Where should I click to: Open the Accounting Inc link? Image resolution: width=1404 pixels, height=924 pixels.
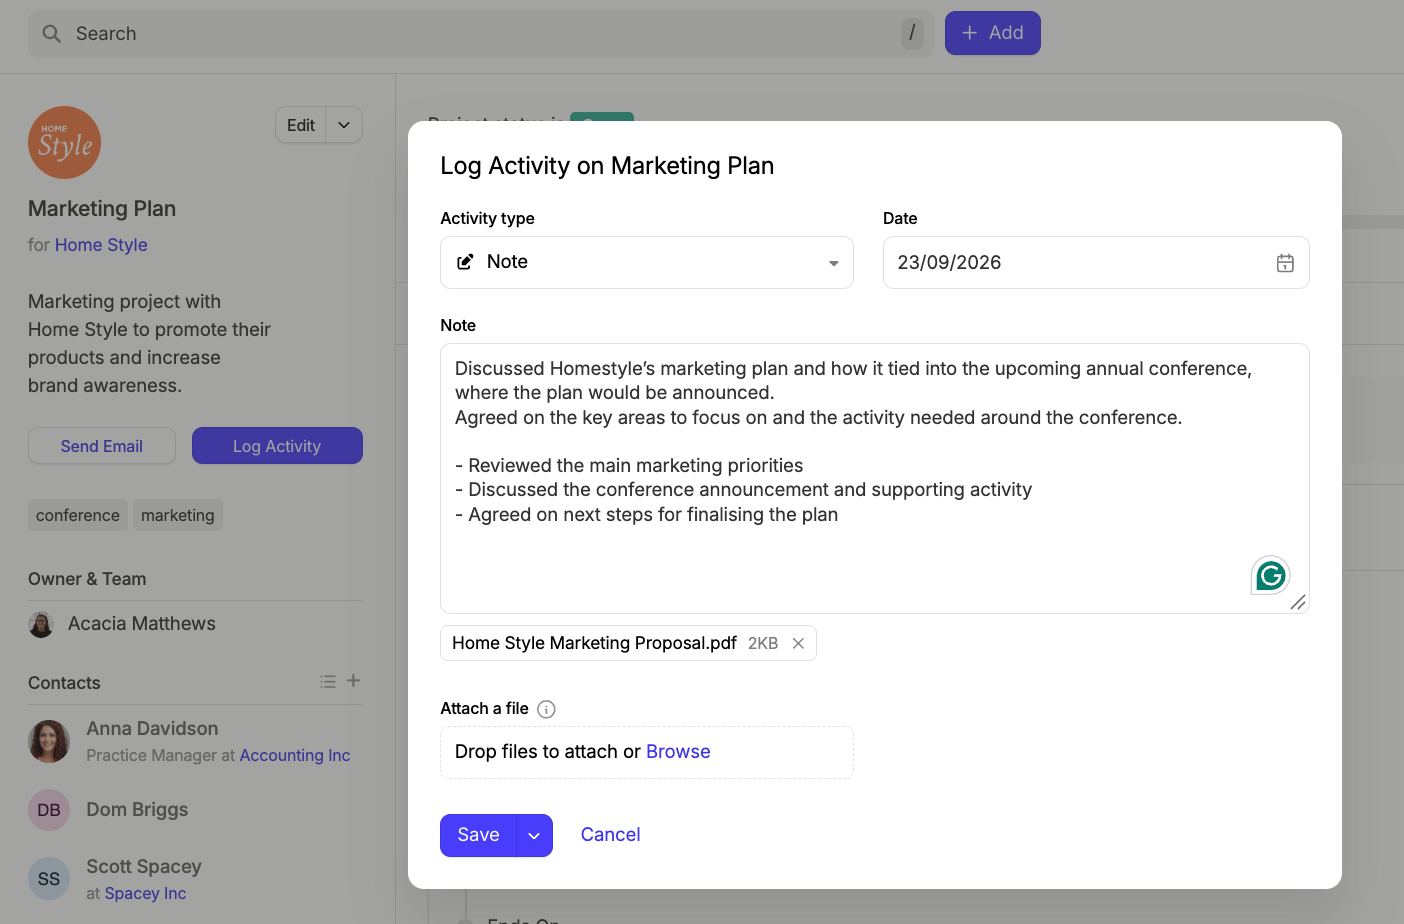point(295,755)
